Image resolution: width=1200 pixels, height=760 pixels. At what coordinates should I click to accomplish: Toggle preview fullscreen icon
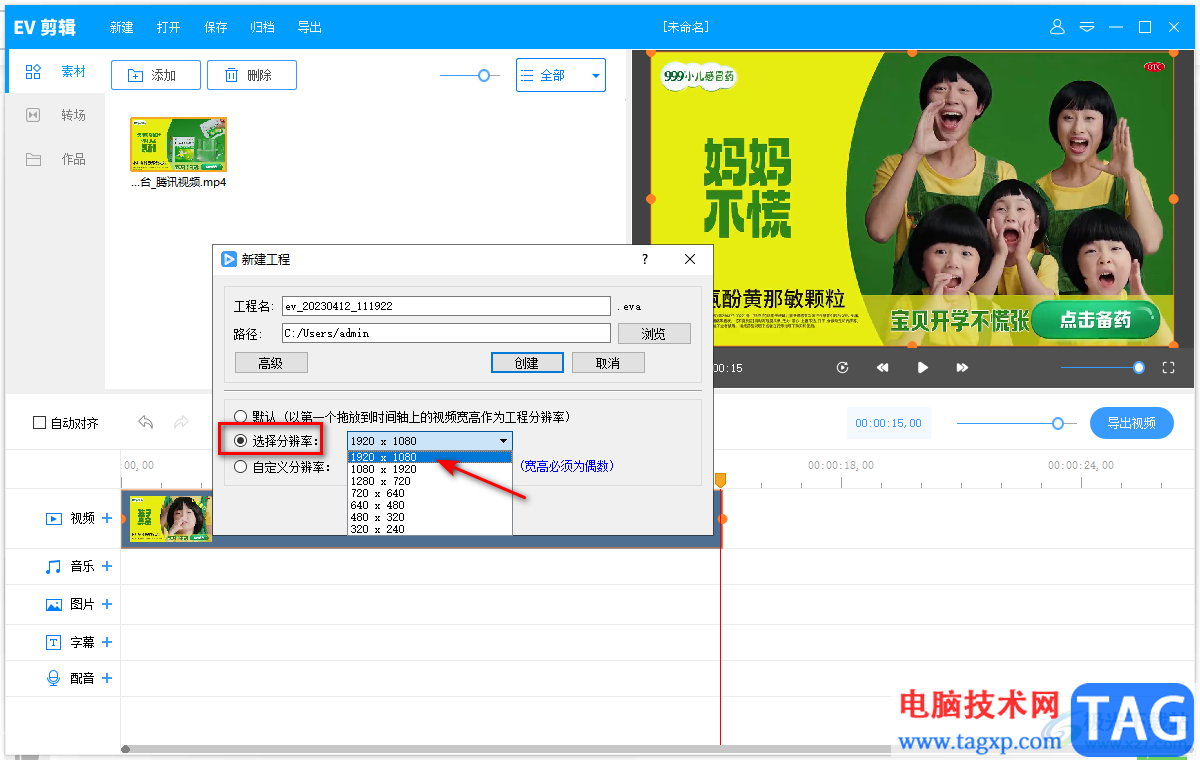click(1168, 368)
